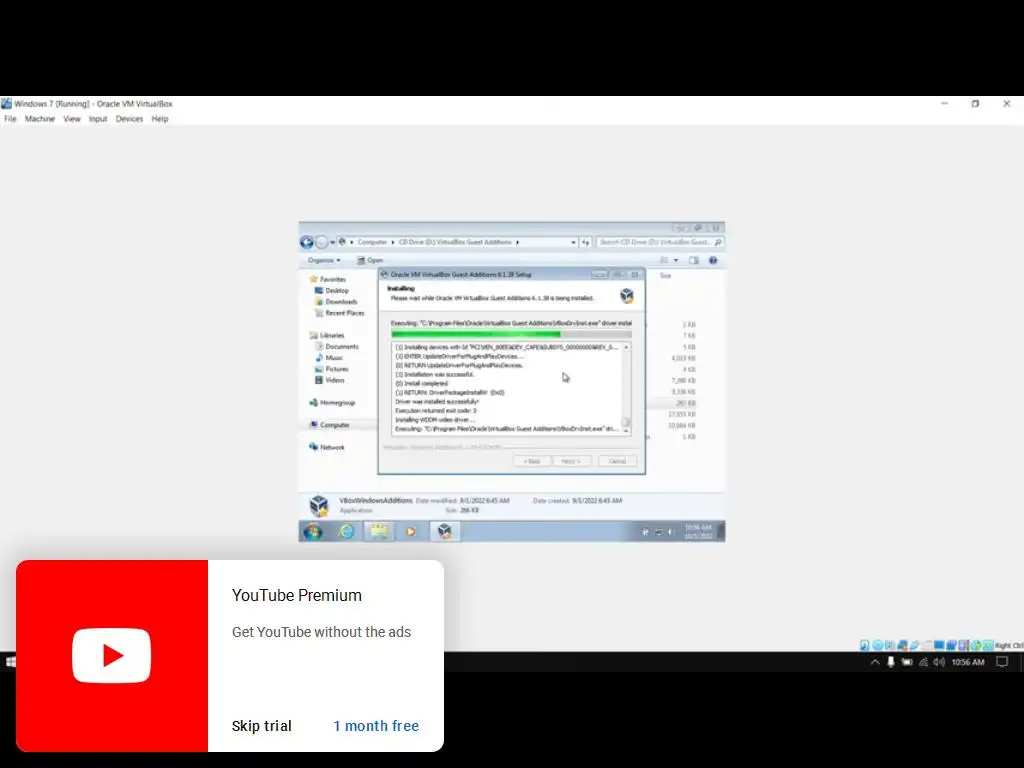Open Music library in navigation pane

[329, 358]
